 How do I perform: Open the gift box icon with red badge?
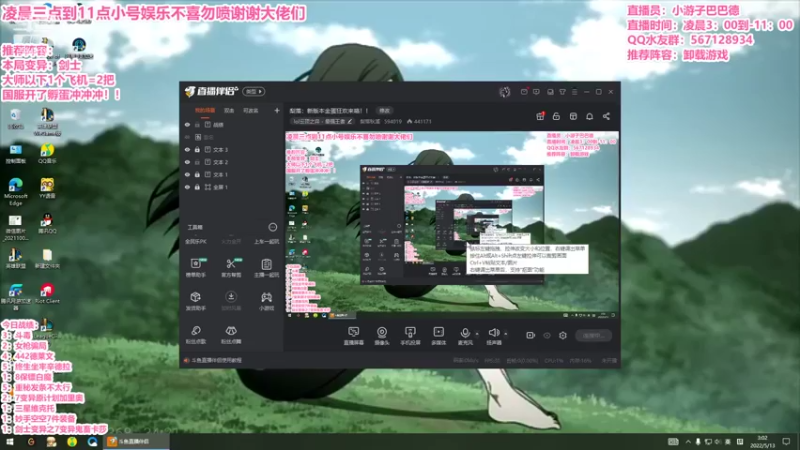(540, 116)
